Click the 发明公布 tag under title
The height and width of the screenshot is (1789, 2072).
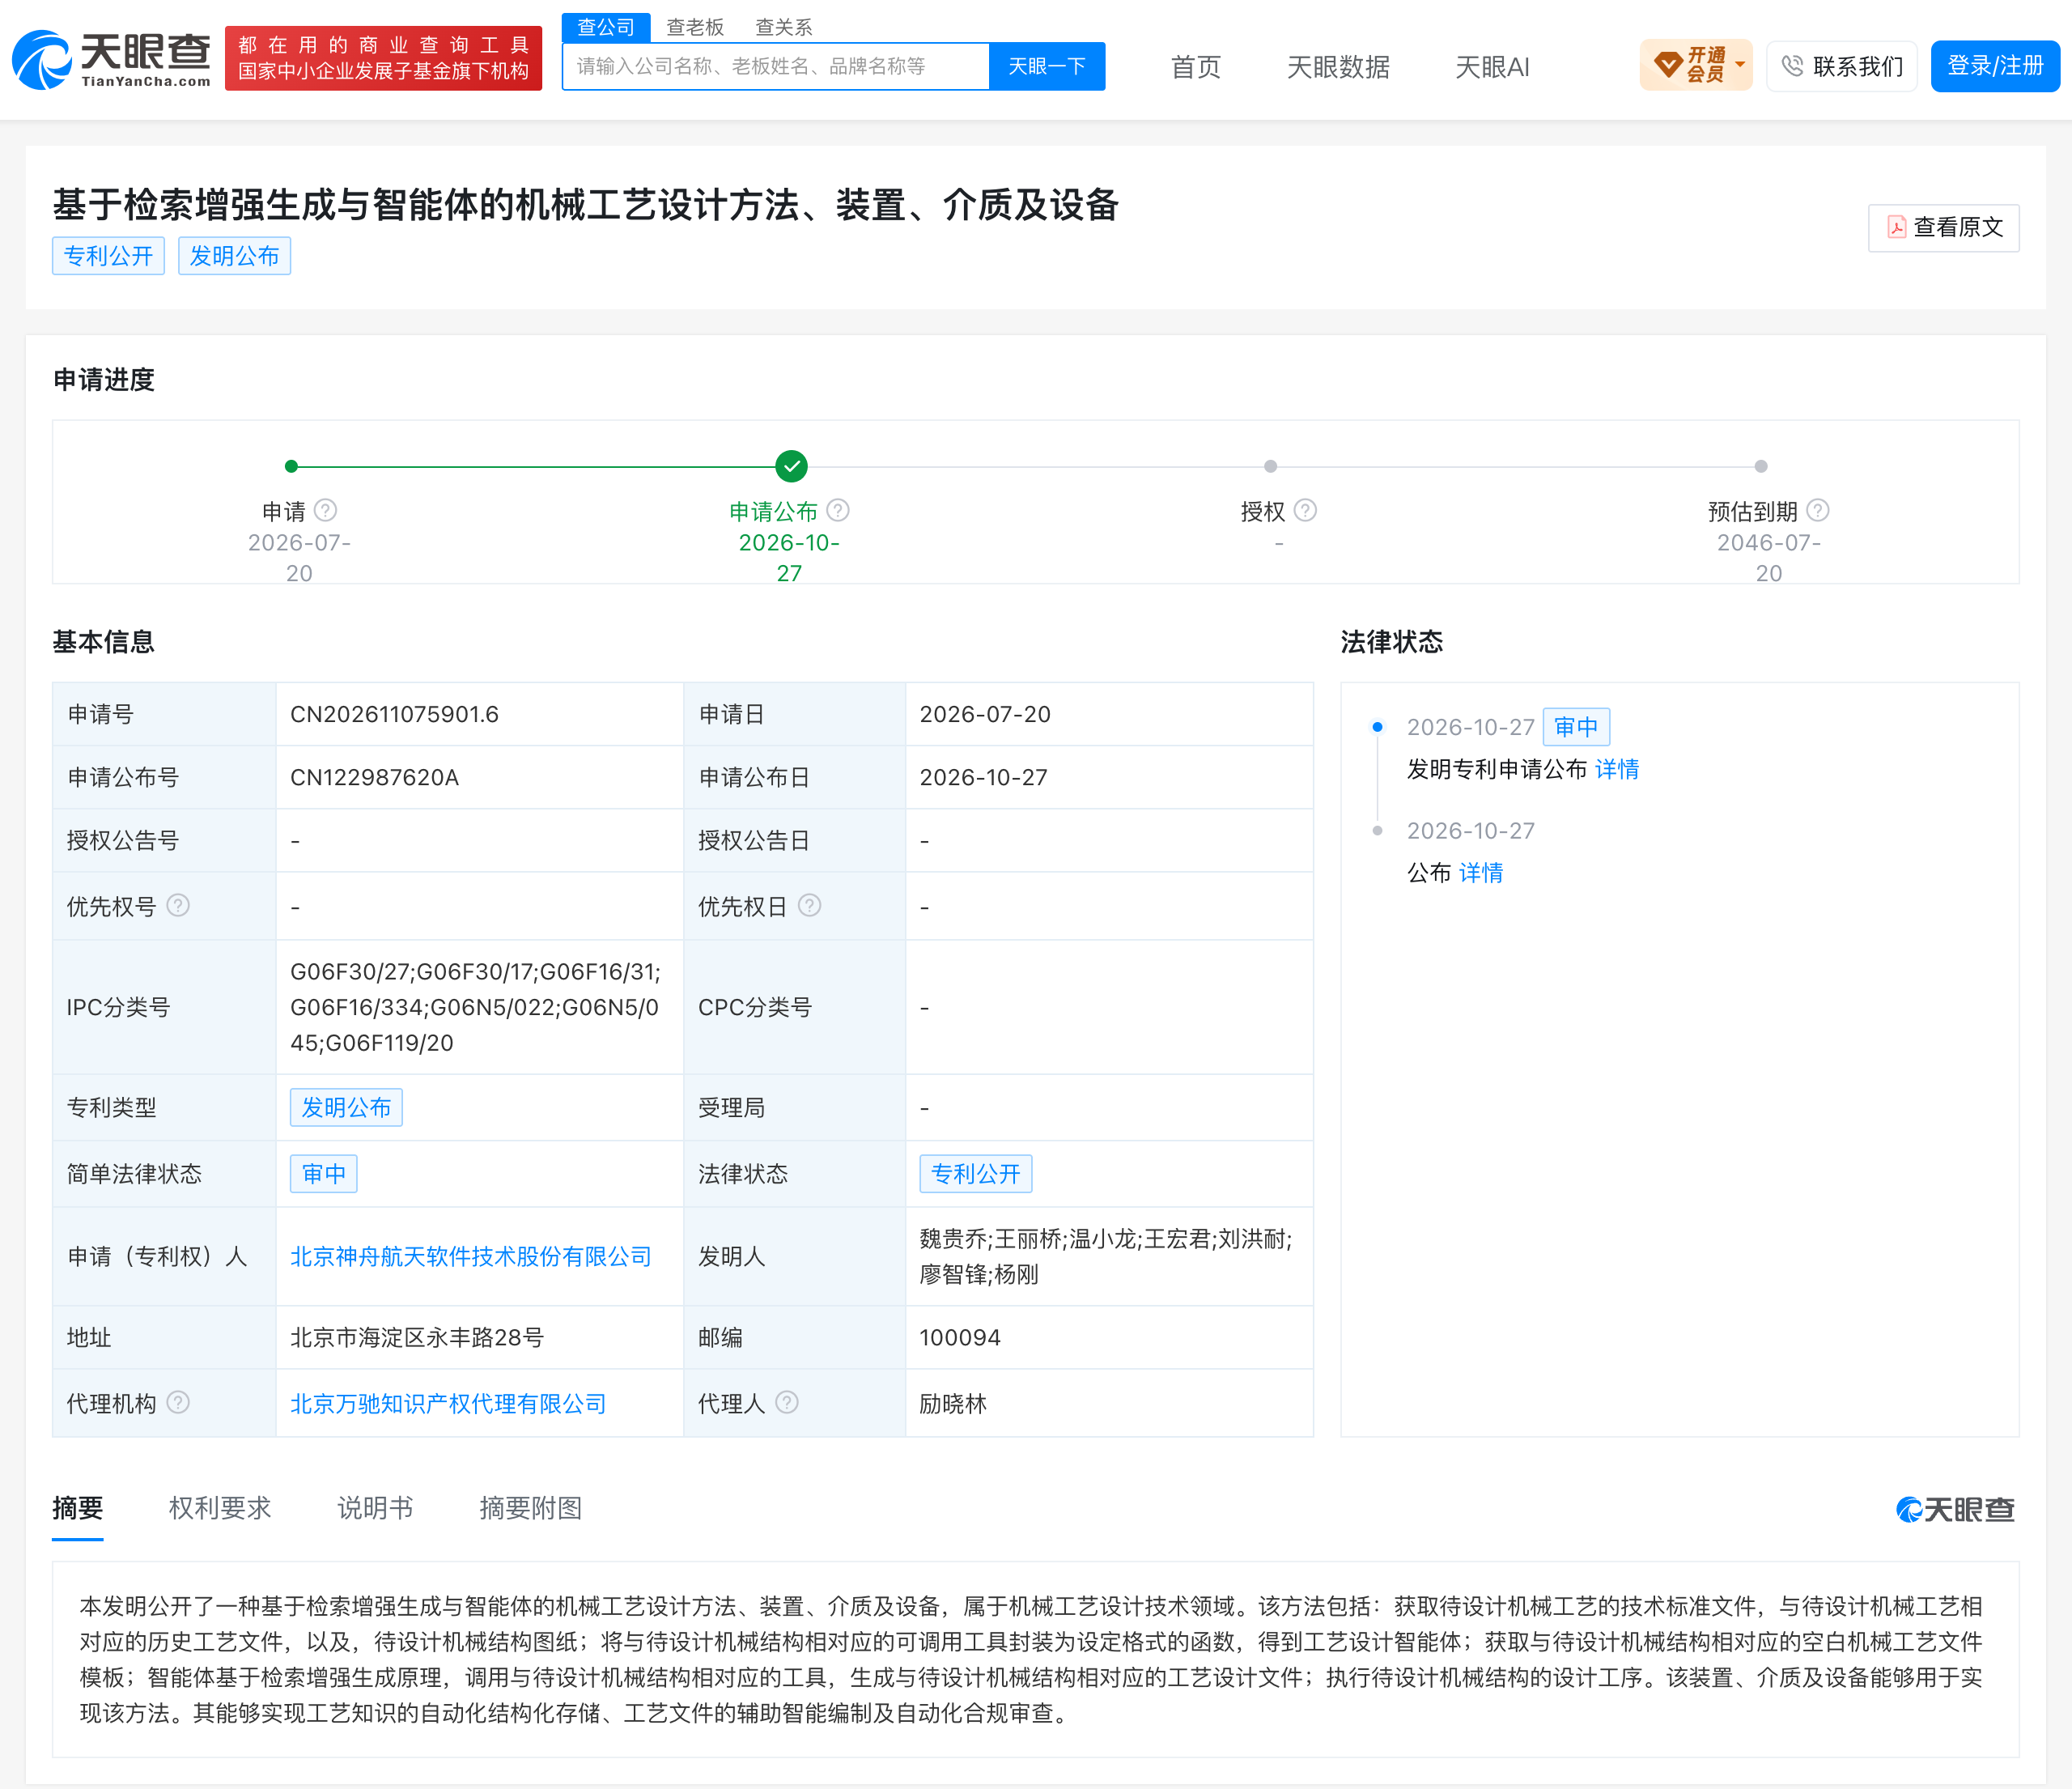[234, 256]
